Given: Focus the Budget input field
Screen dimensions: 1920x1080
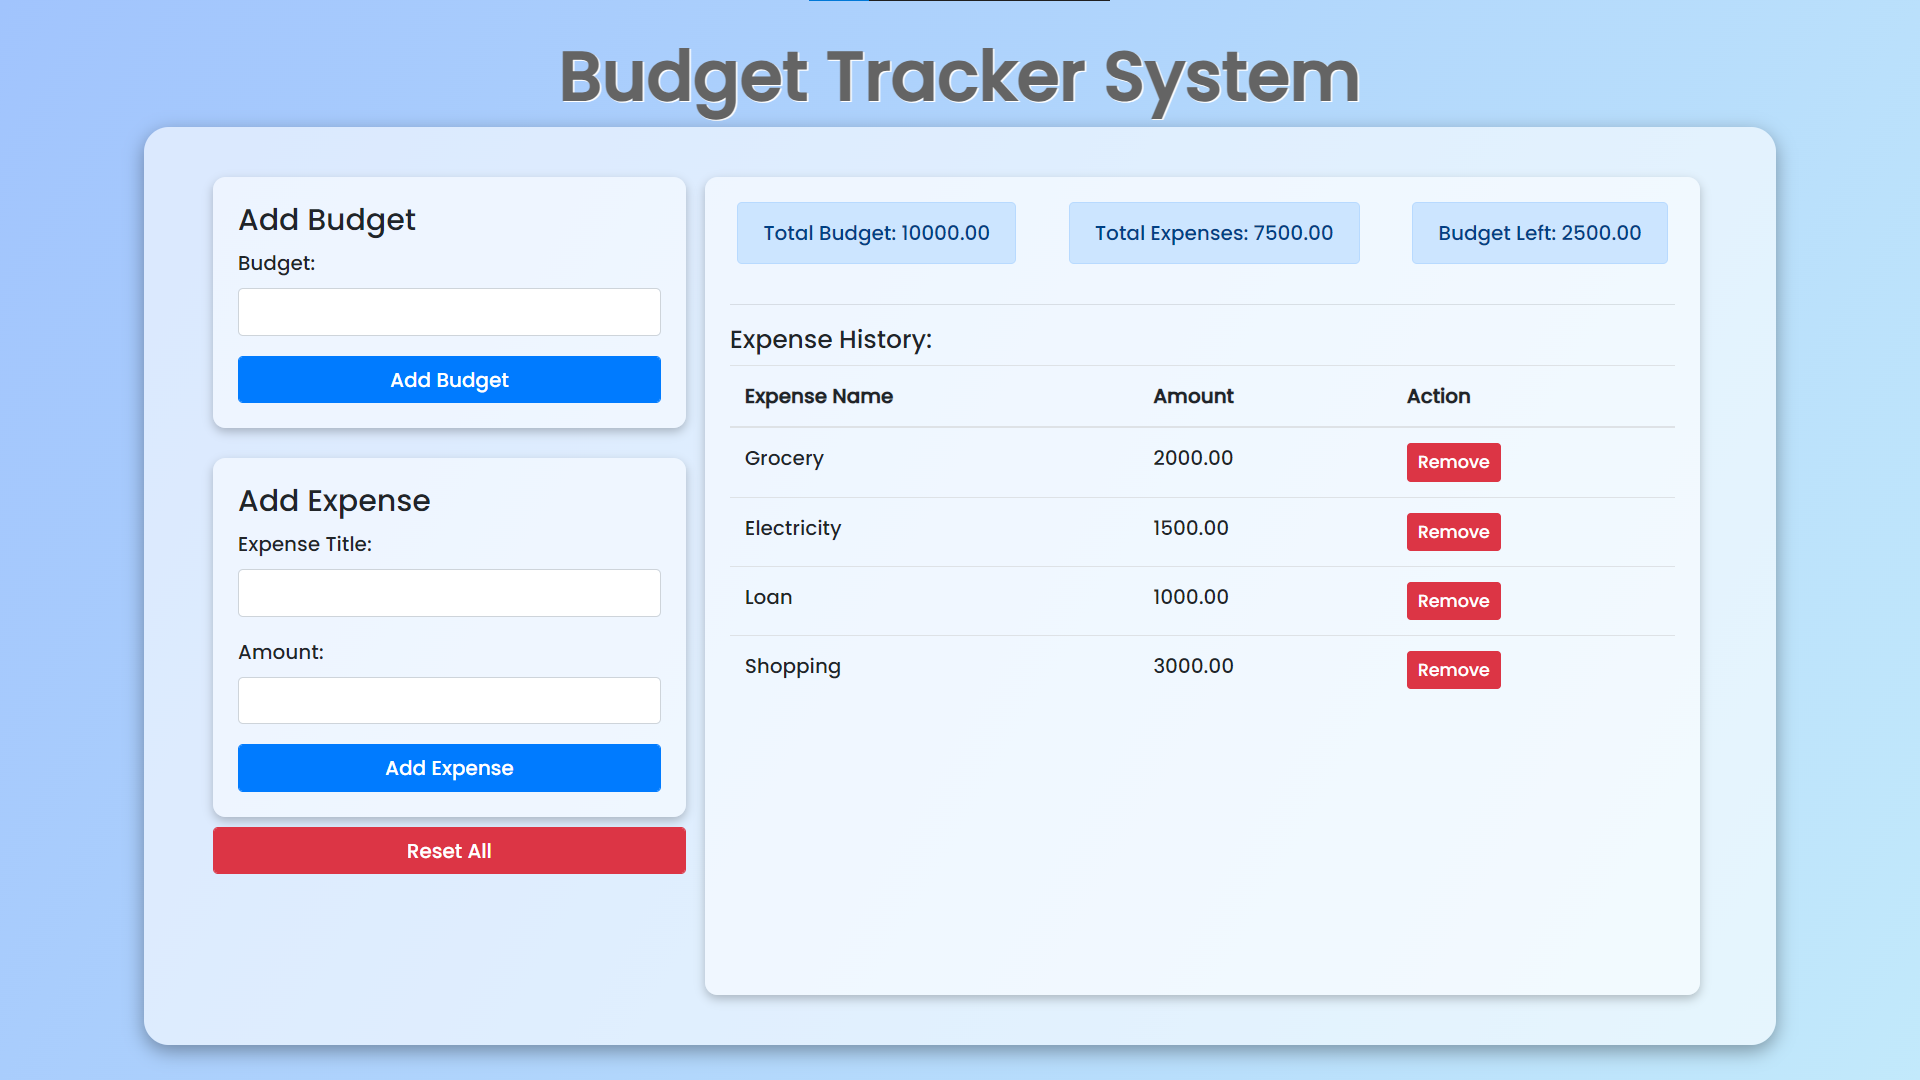Looking at the screenshot, I should click(449, 312).
